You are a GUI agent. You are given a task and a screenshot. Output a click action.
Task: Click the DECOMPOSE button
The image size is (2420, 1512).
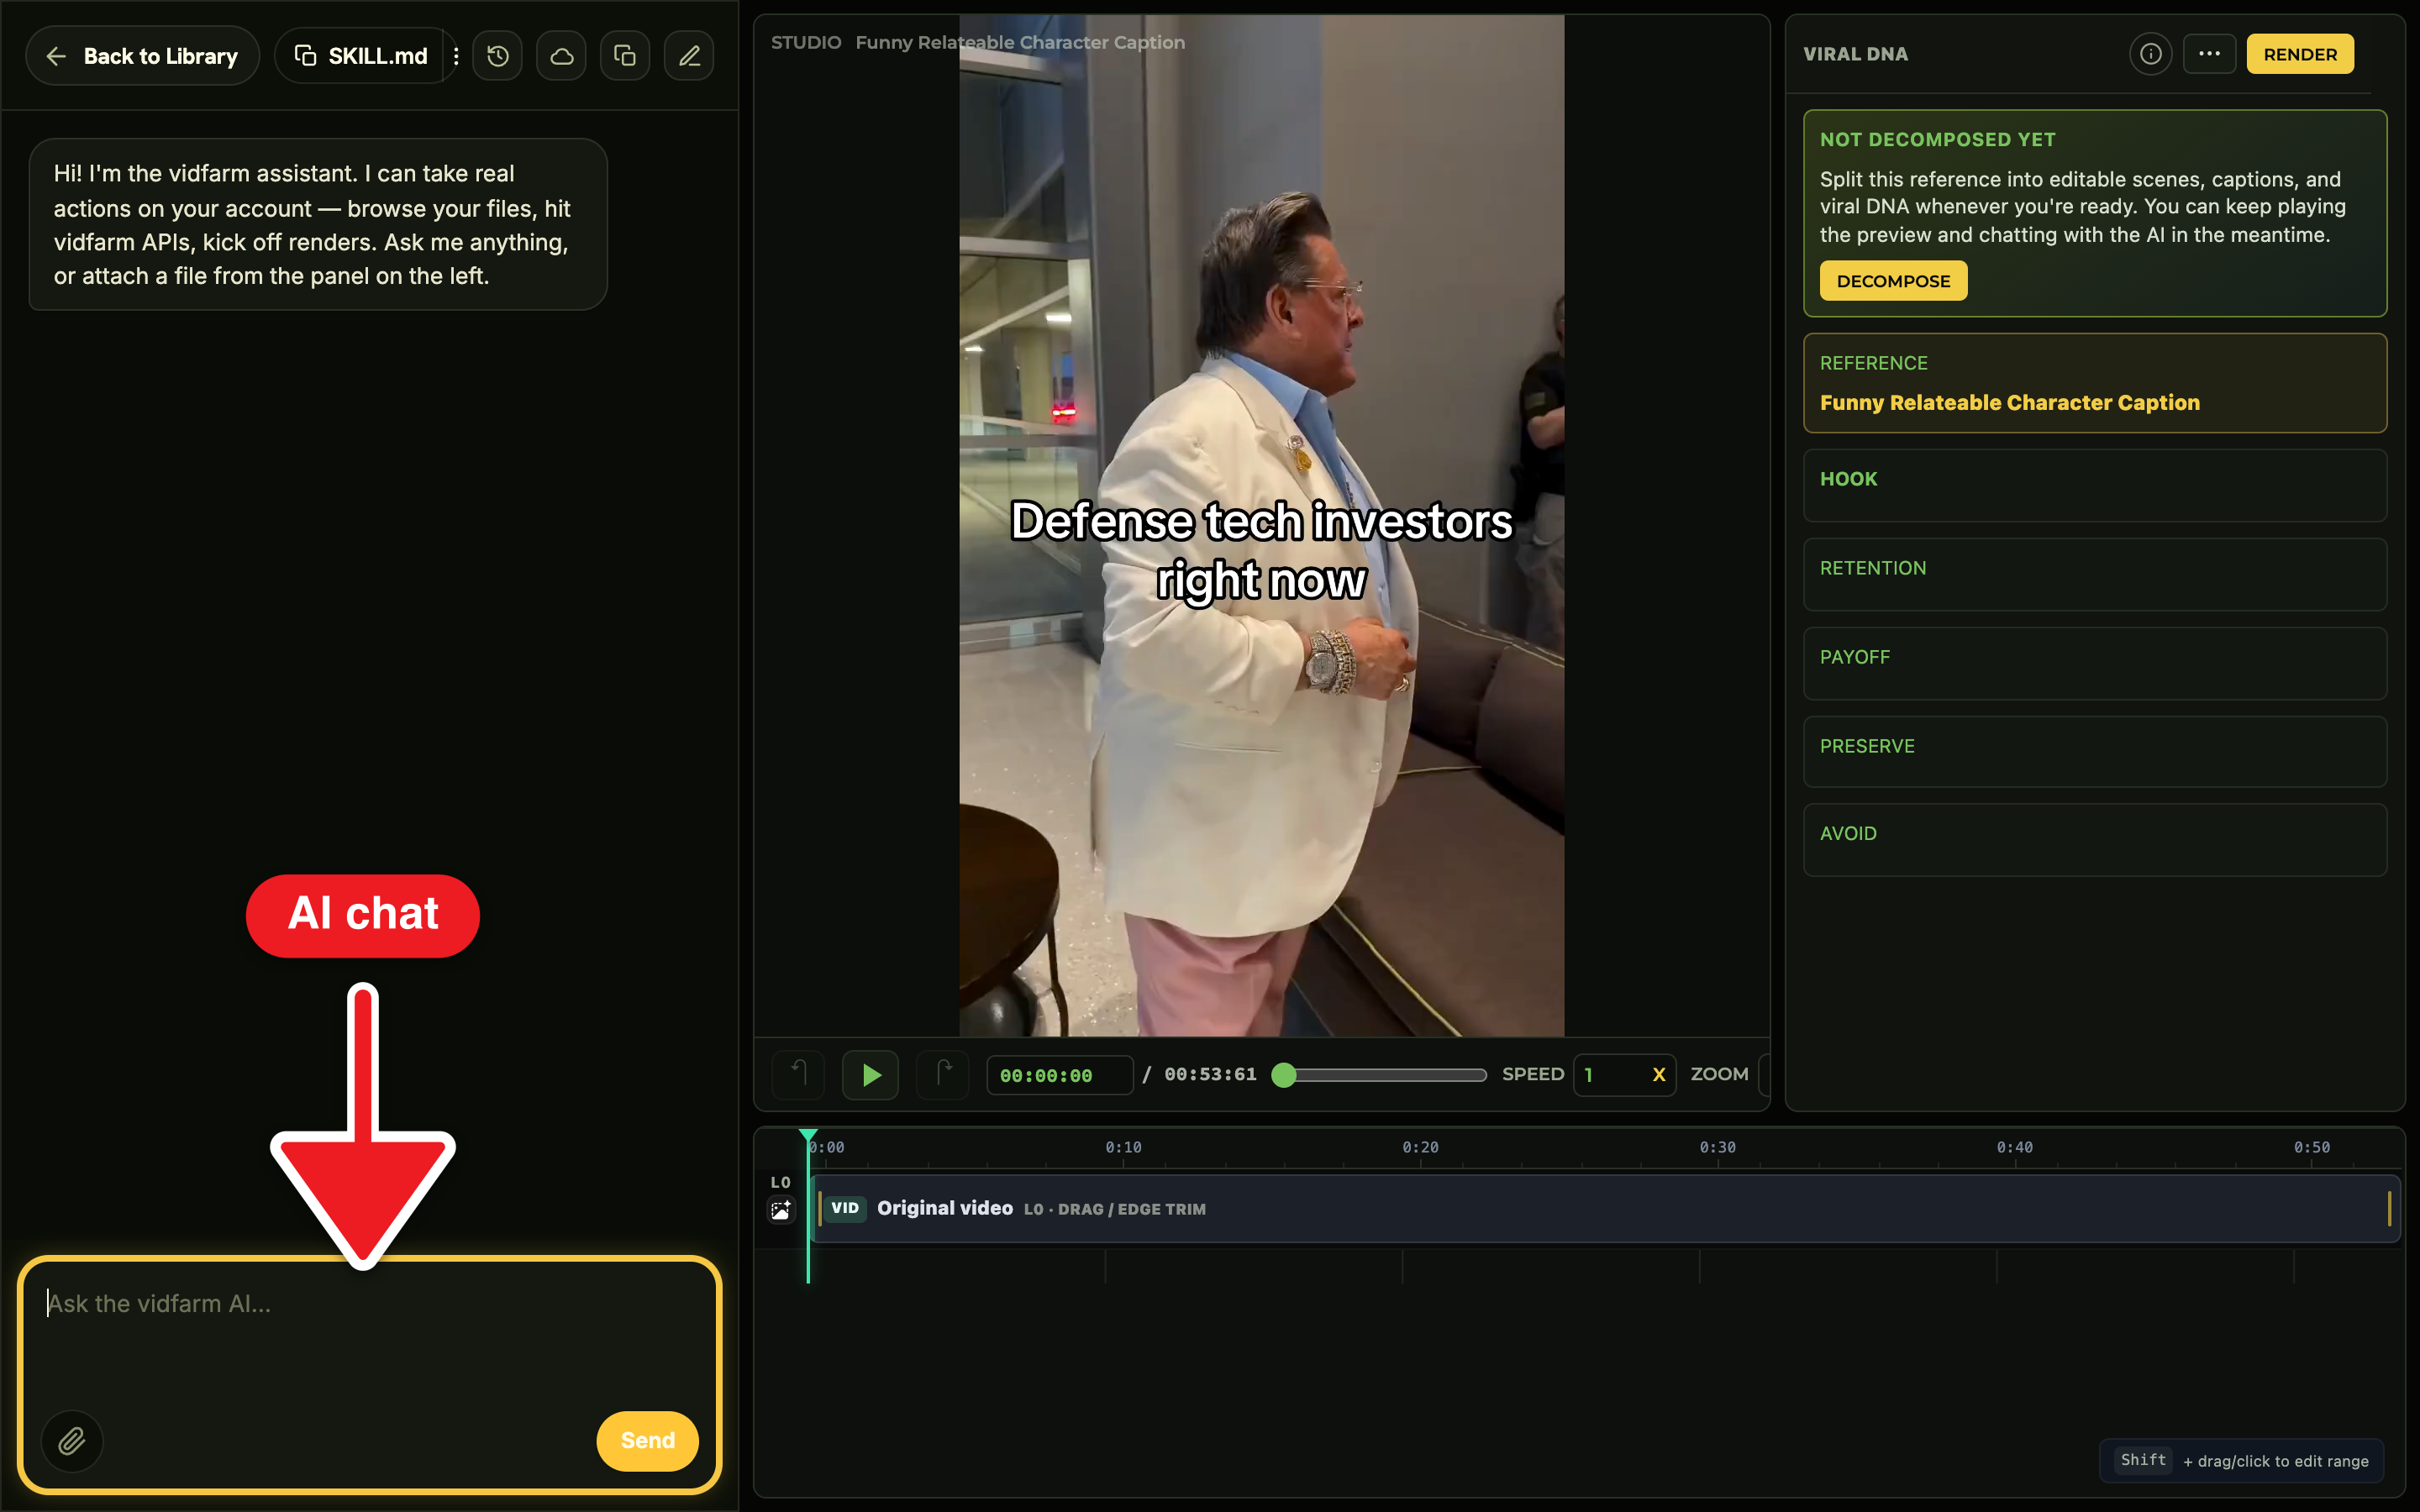(1893, 281)
